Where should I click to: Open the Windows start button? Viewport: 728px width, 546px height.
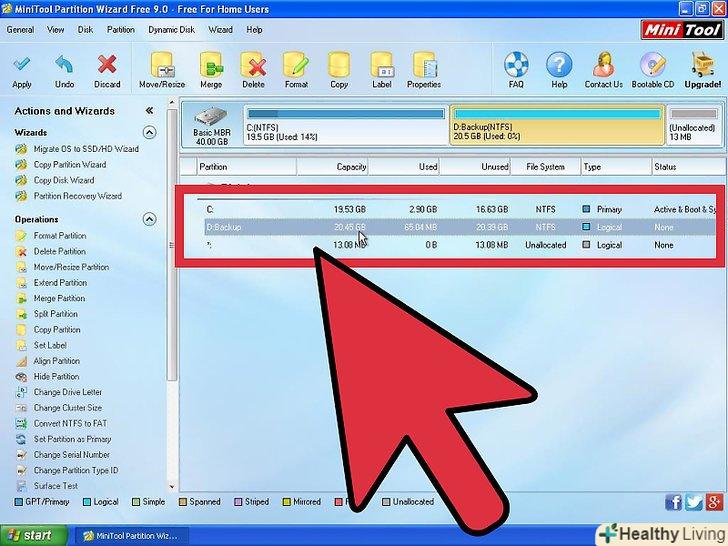[34, 535]
